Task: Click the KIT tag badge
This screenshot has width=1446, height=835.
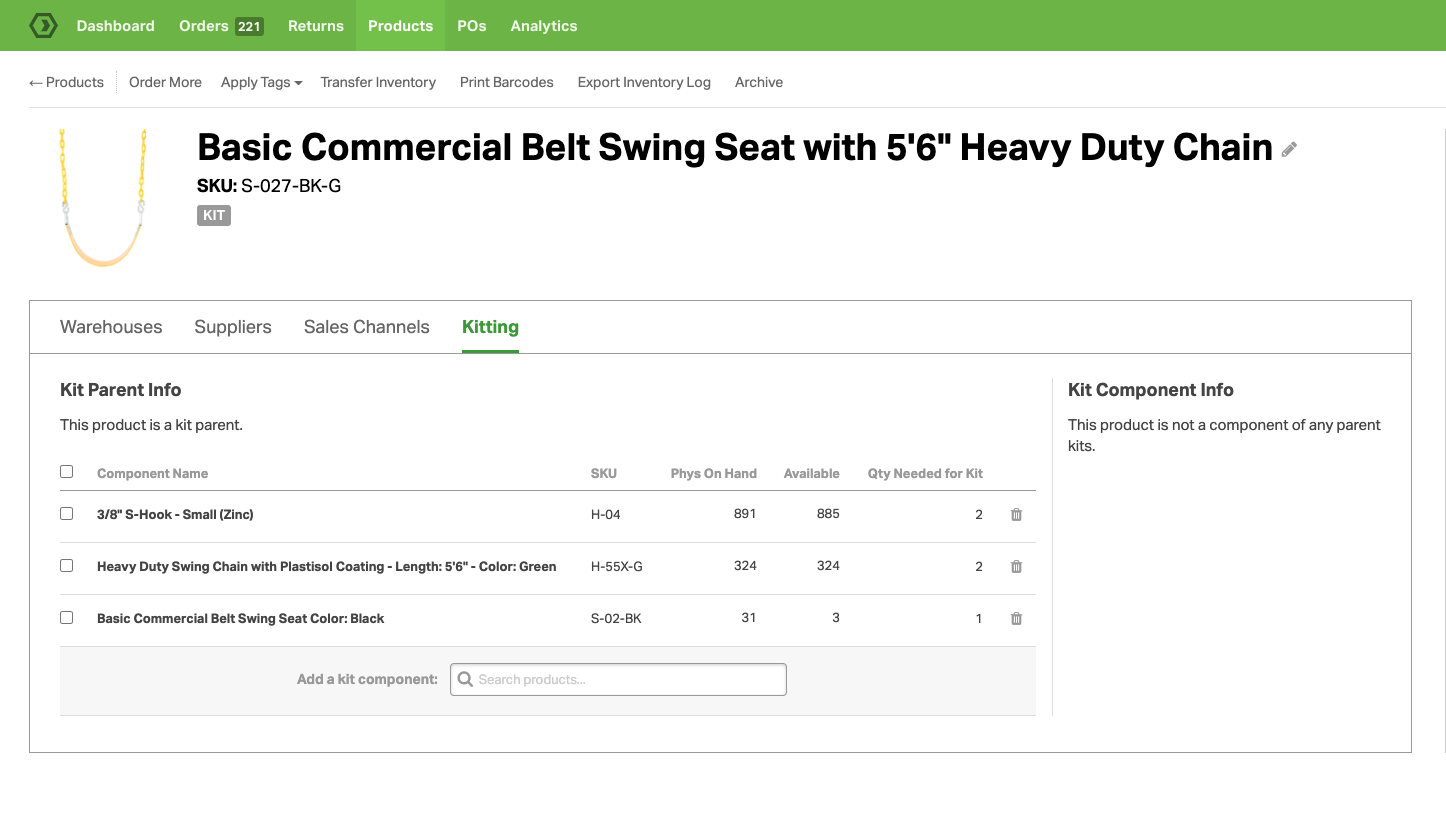Action: [214, 215]
